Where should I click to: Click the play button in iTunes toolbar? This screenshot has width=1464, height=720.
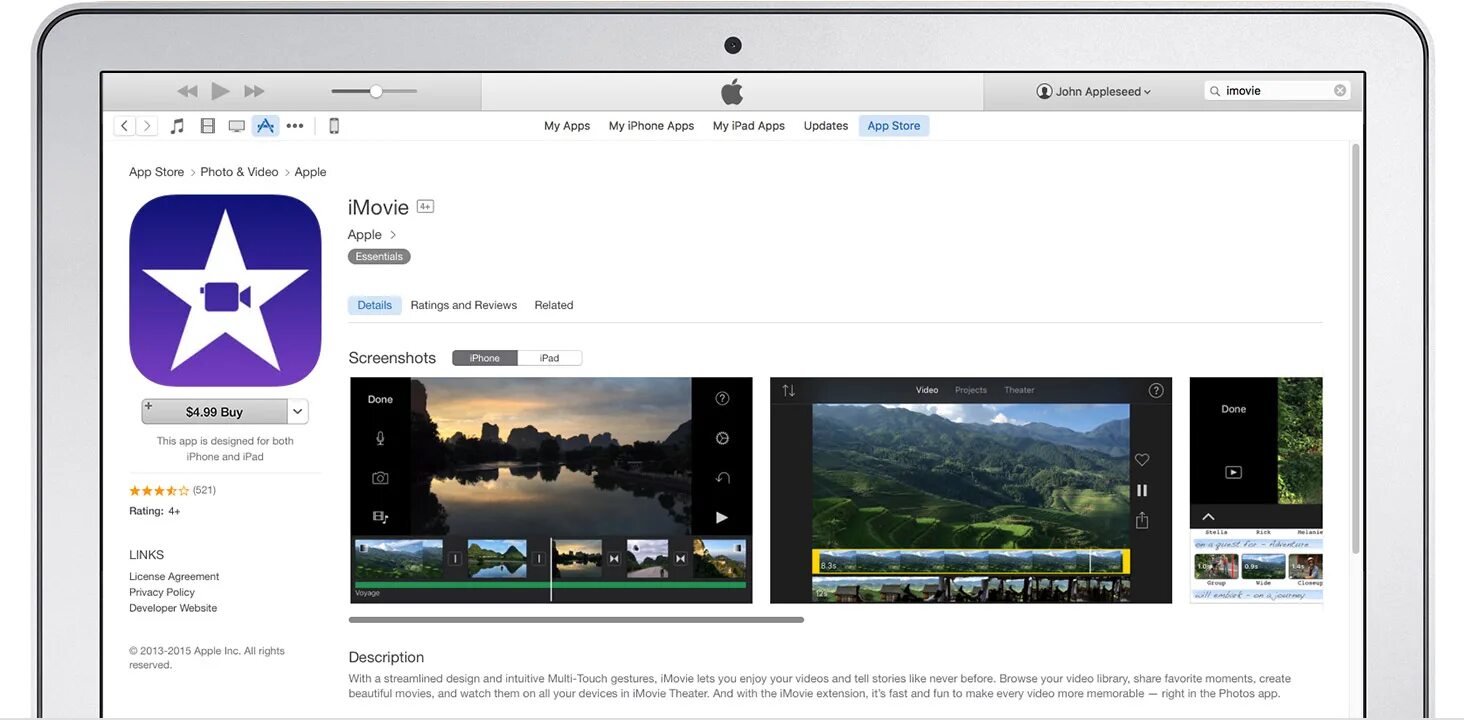[221, 91]
